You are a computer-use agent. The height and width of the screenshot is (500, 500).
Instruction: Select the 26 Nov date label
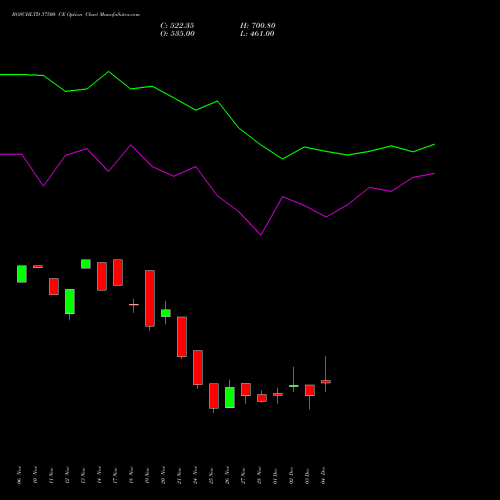click(x=227, y=475)
